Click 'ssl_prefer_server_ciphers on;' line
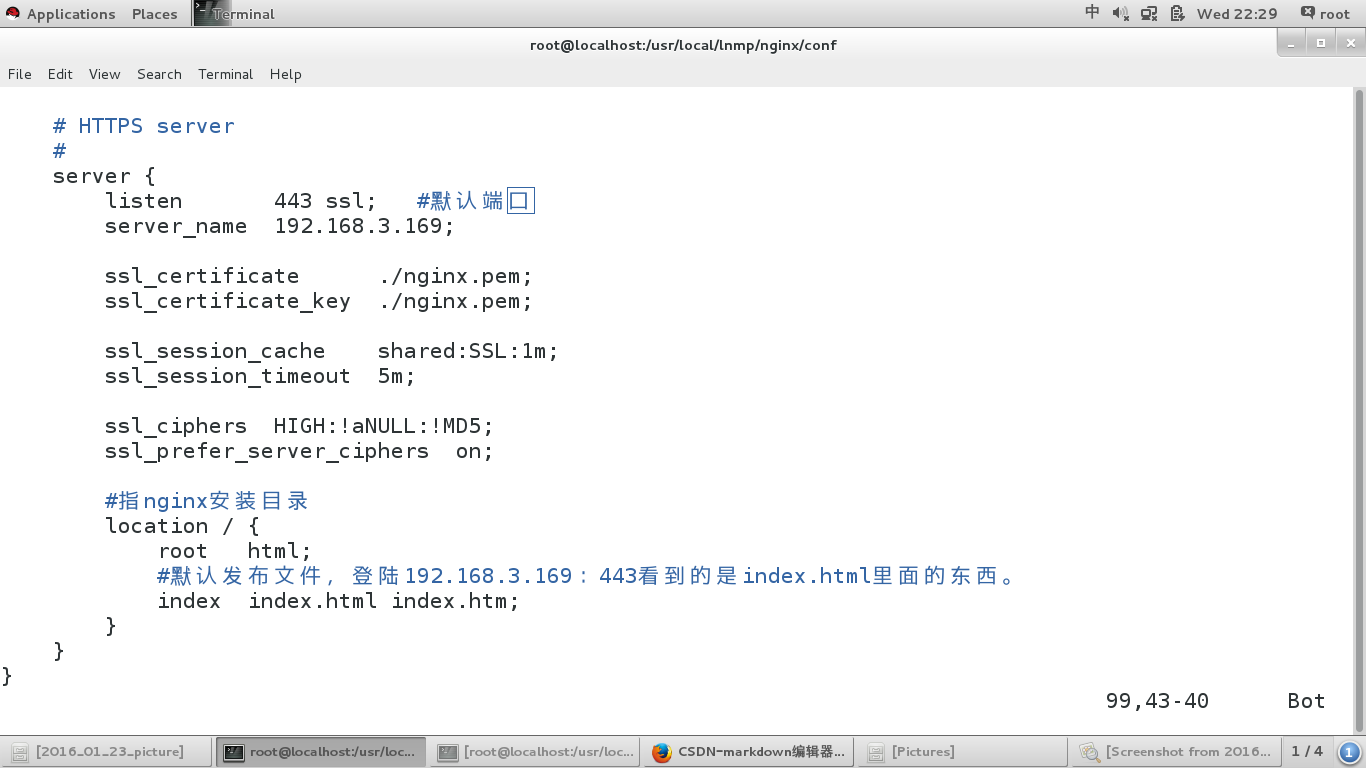The width and height of the screenshot is (1366, 768). tap(299, 451)
